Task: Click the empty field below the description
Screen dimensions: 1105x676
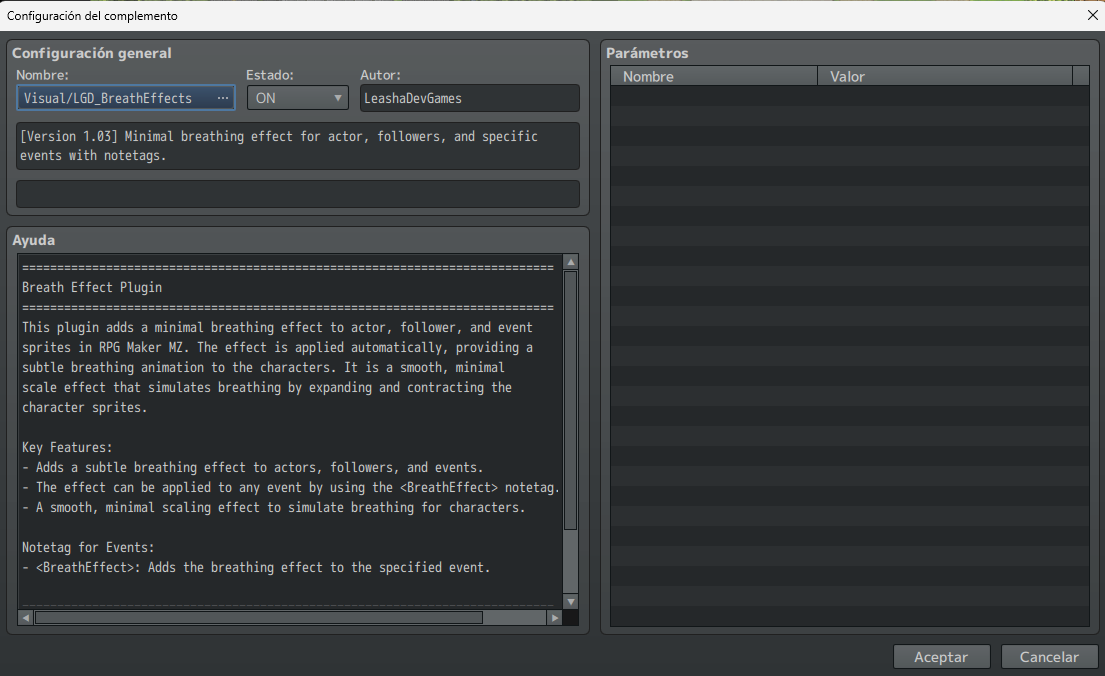Action: pos(297,194)
